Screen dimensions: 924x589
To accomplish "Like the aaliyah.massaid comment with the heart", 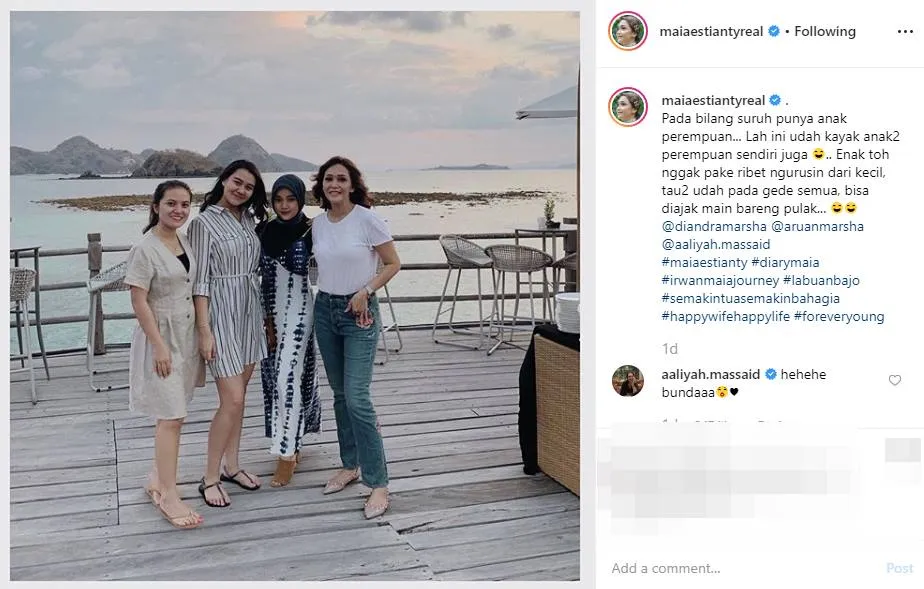I will click(895, 380).
